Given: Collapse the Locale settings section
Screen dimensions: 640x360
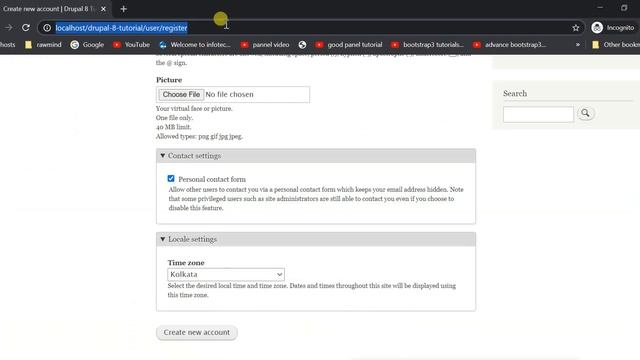Looking at the screenshot, I should pyautogui.click(x=316, y=239).
